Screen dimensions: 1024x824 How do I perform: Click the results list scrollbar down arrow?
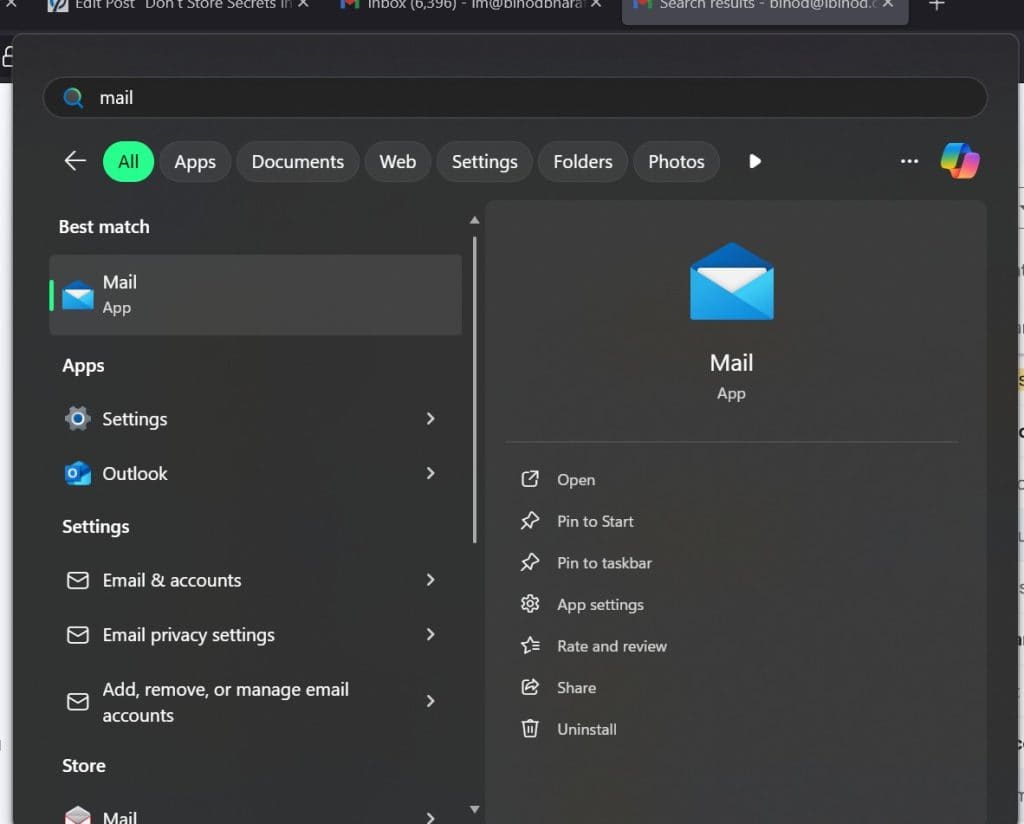(x=475, y=809)
